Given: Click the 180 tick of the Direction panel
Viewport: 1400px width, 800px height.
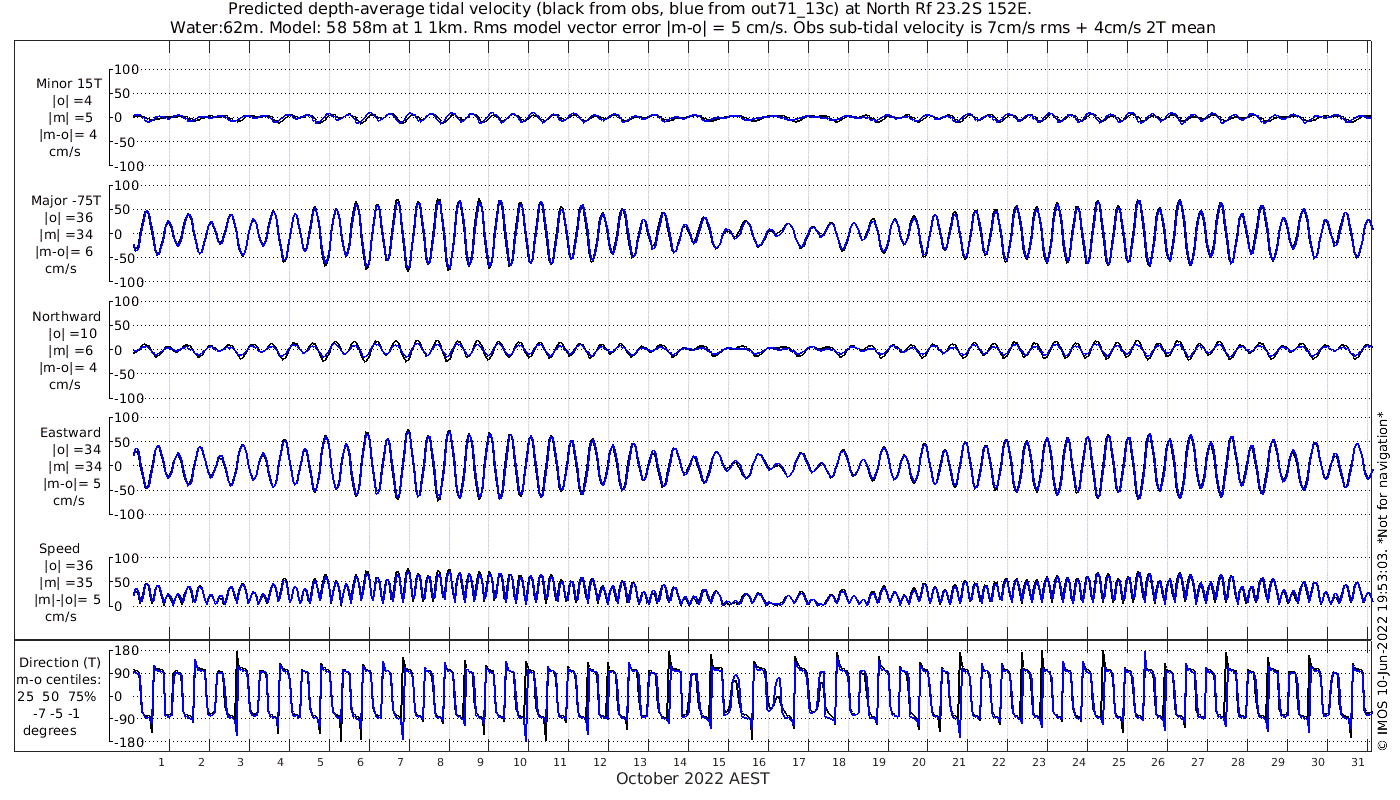Looking at the screenshot, I should [x=127, y=651].
